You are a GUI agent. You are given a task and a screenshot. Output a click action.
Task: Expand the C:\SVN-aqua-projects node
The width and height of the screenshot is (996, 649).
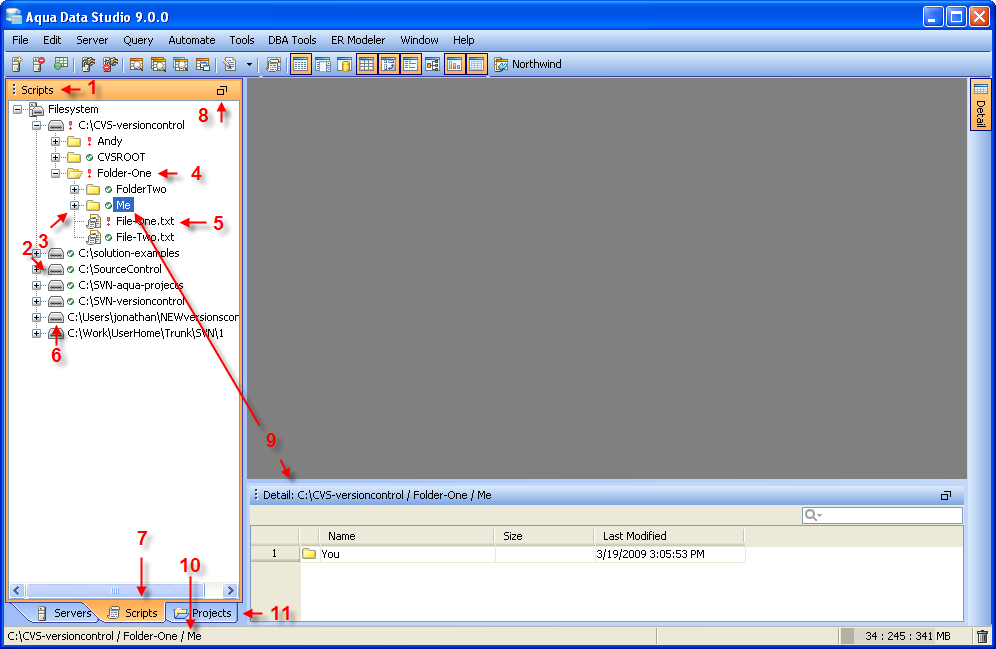[x=37, y=285]
